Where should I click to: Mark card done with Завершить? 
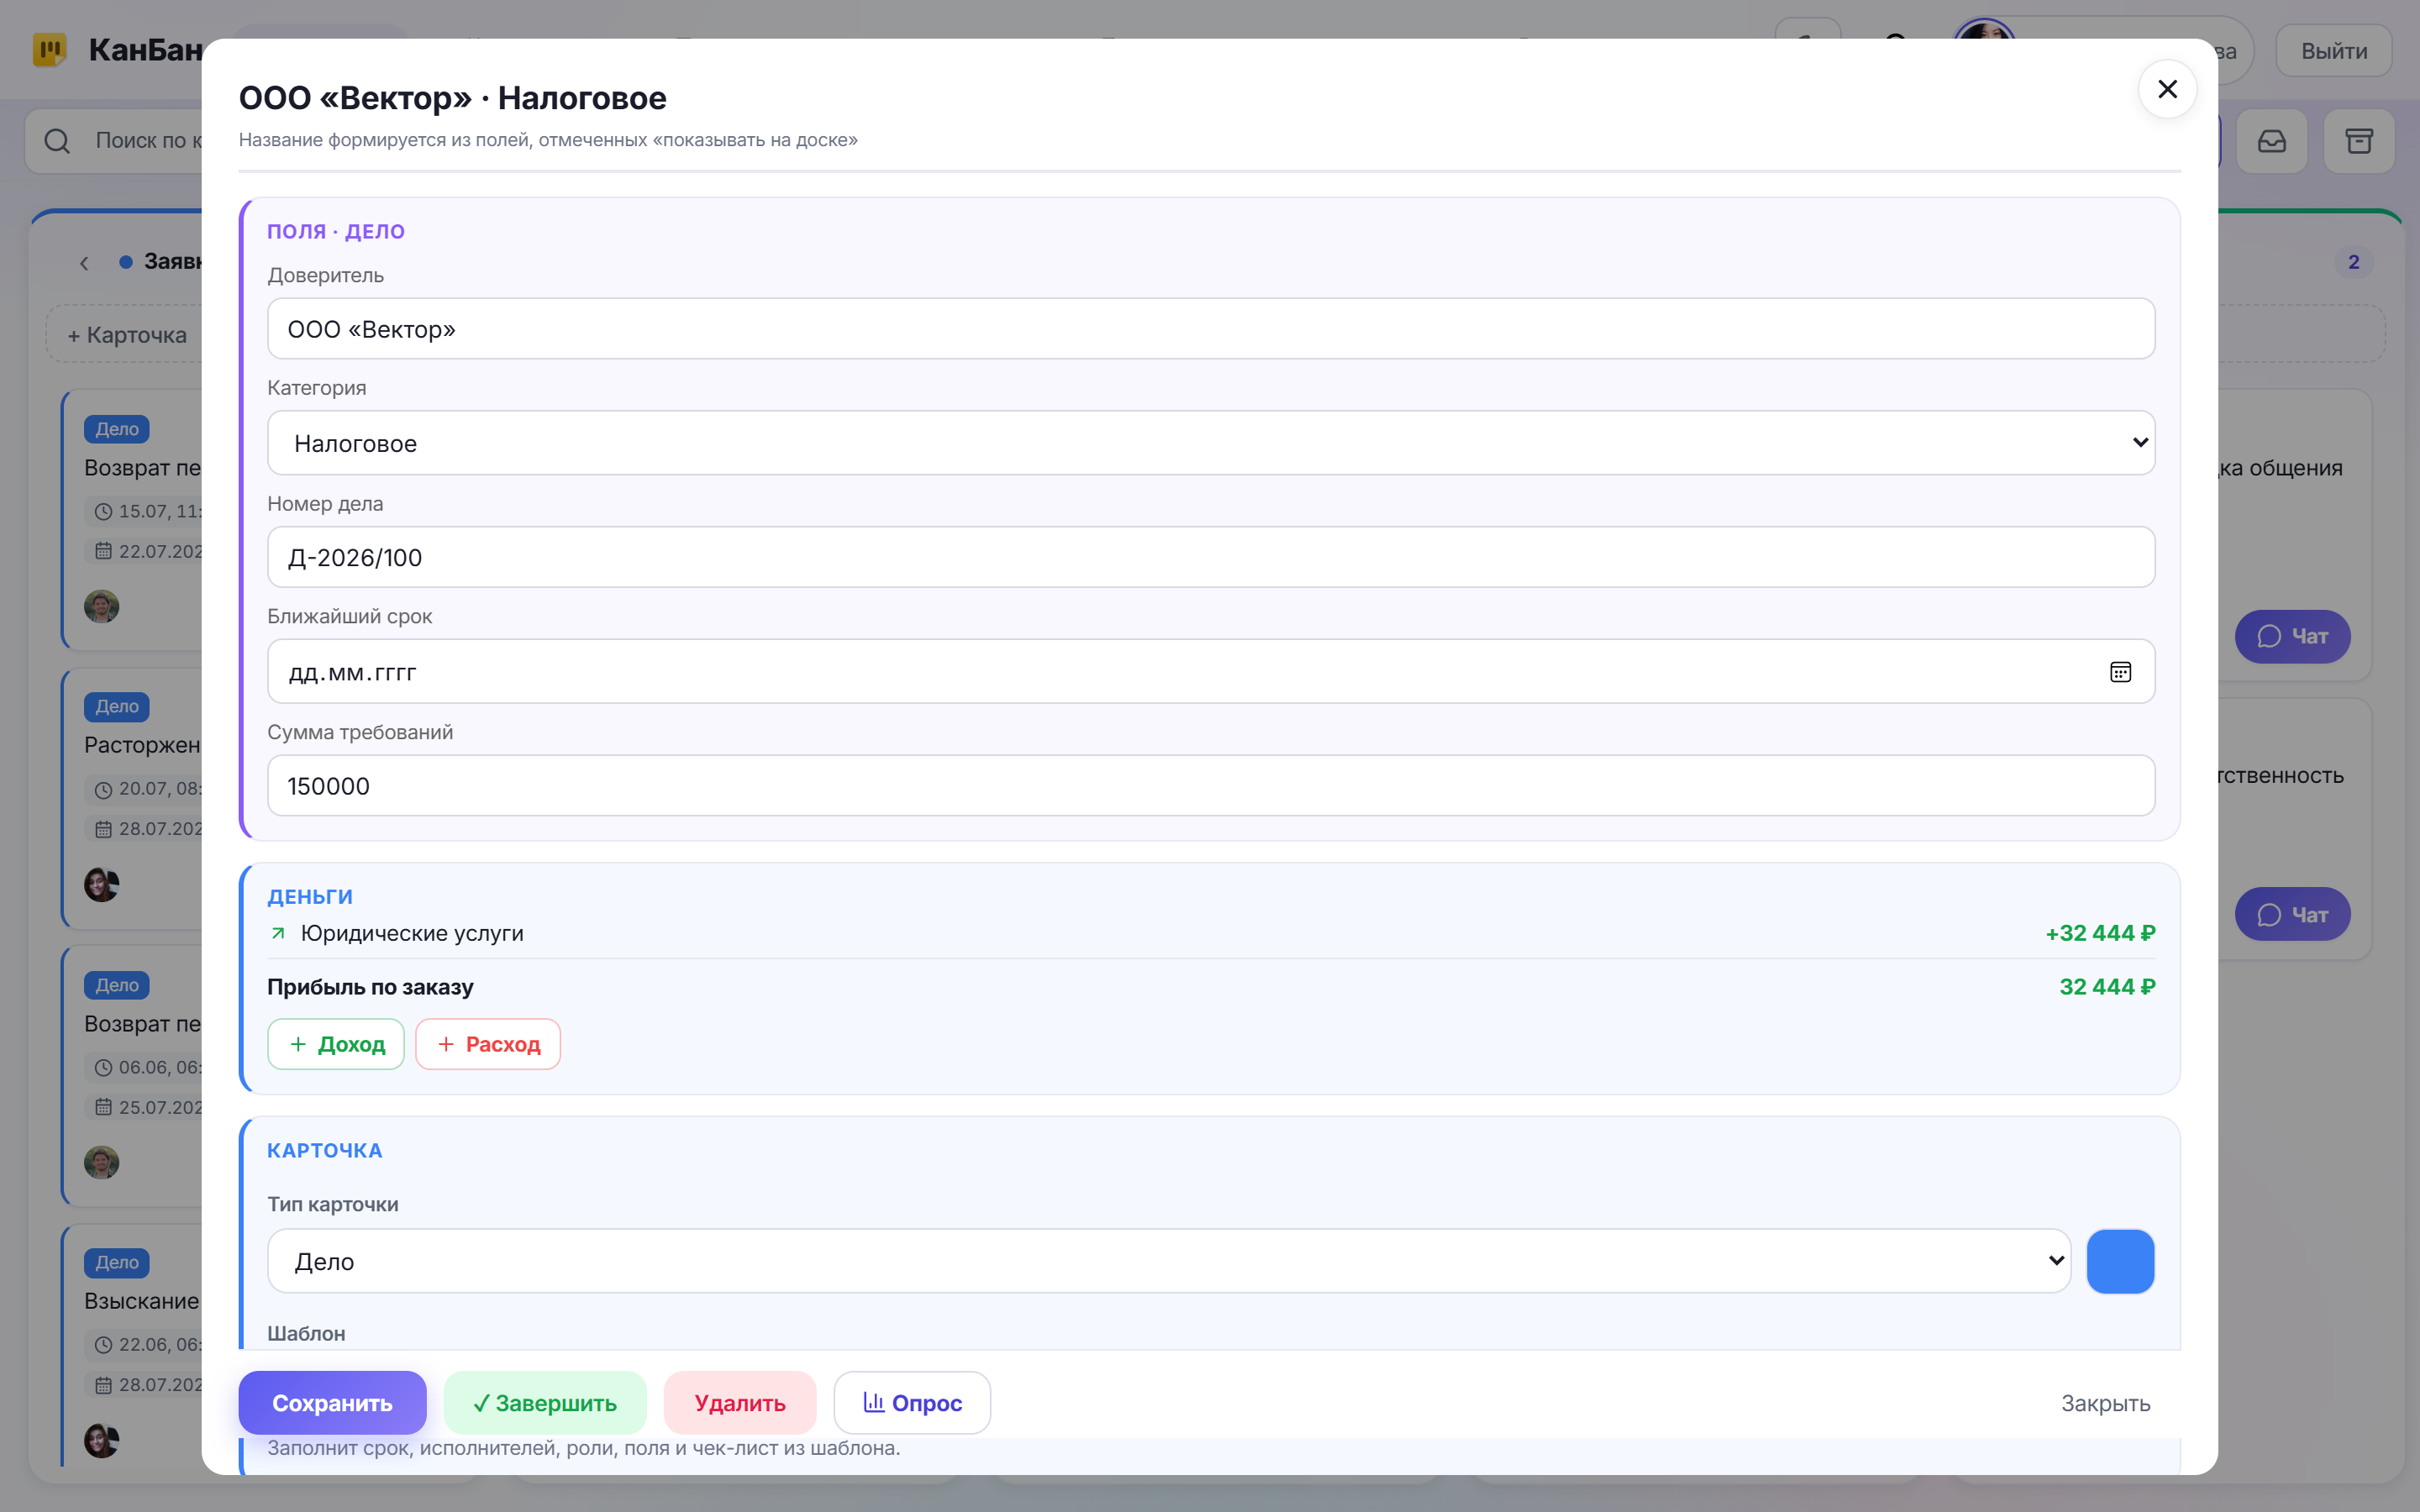pos(545,1403)
